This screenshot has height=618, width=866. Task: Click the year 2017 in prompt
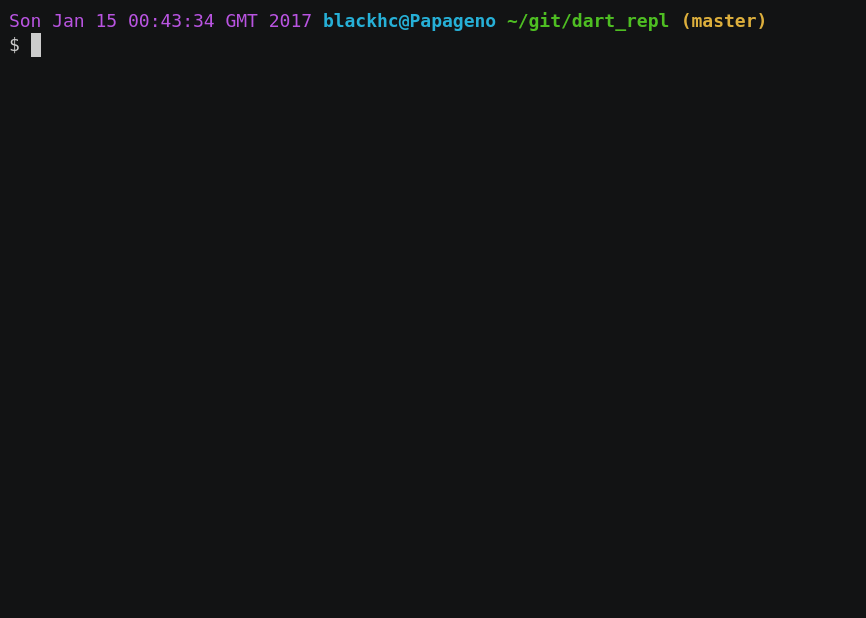[290, 21]
